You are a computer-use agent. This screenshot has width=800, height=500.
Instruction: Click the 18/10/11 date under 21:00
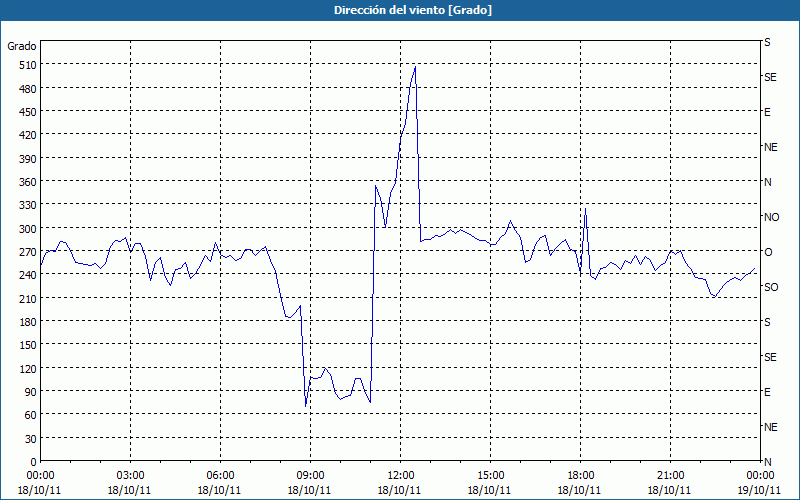click(x=669, y=490)
